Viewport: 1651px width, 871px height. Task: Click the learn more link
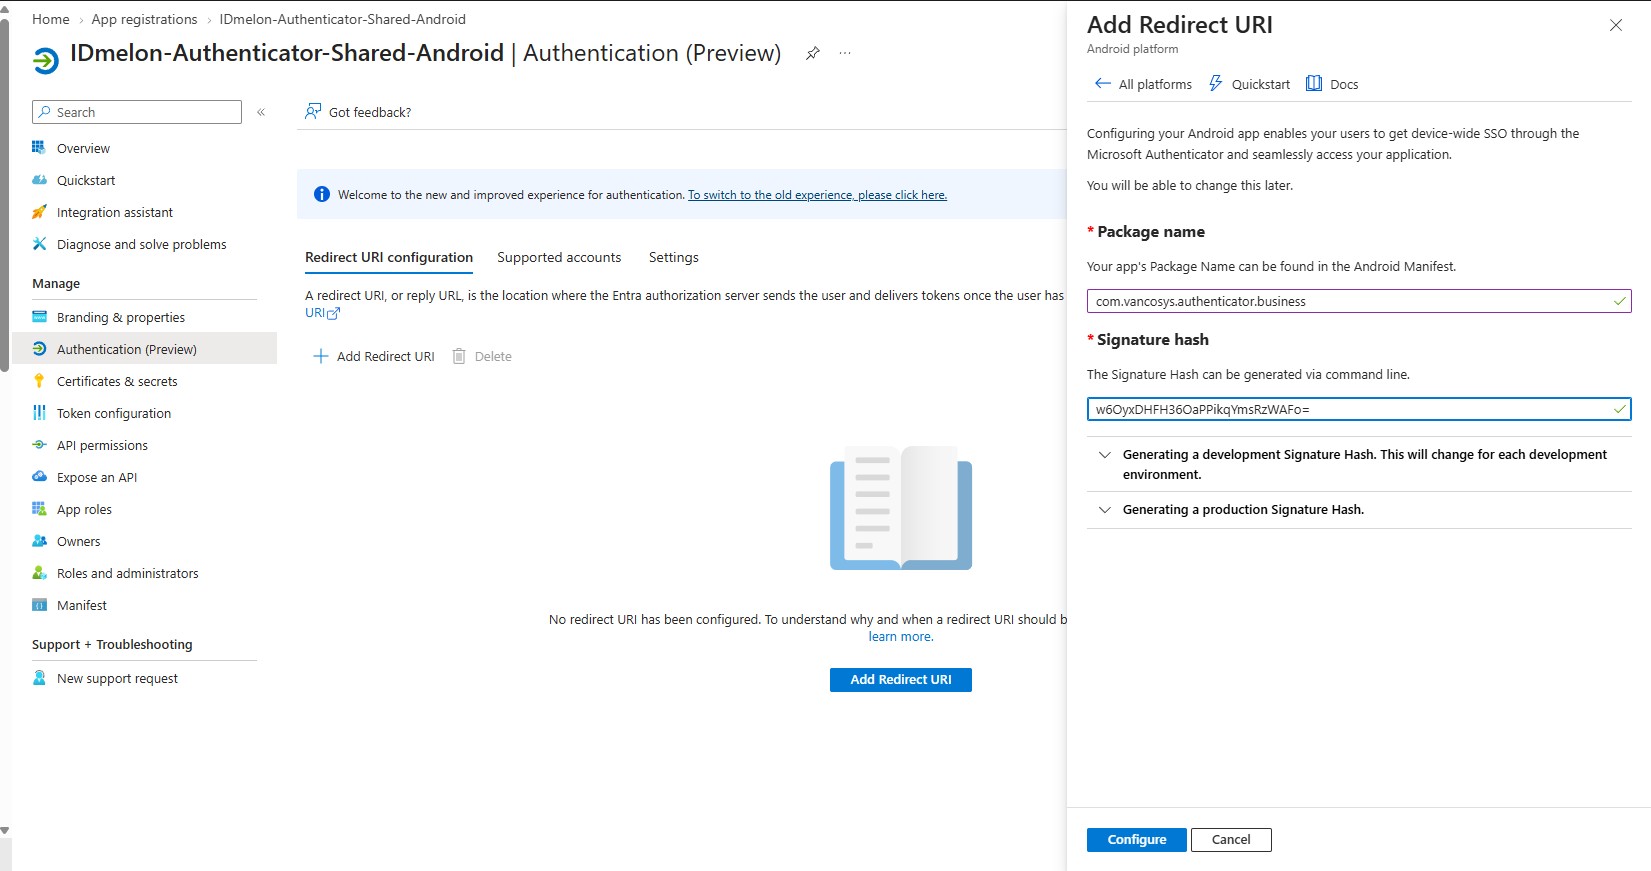click(901, 637)
